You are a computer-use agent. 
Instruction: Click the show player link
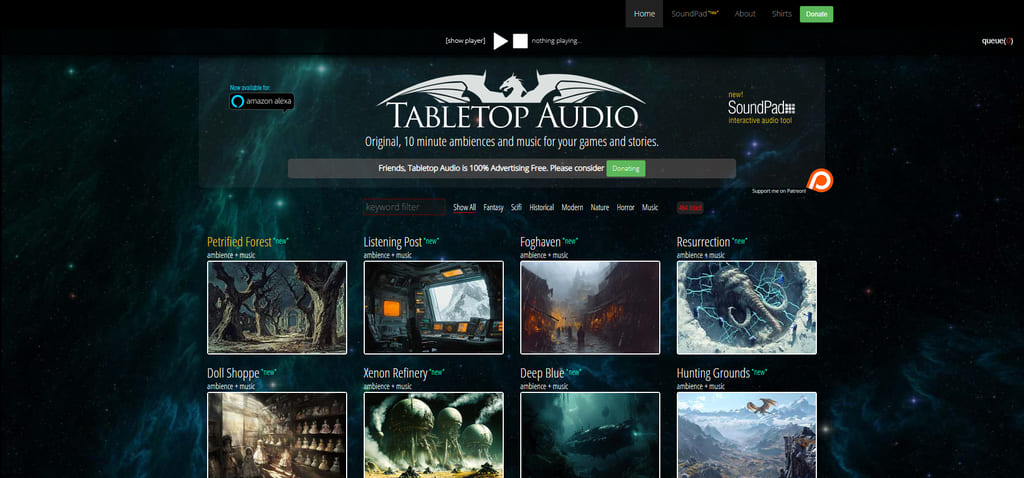tap(465, 40)
